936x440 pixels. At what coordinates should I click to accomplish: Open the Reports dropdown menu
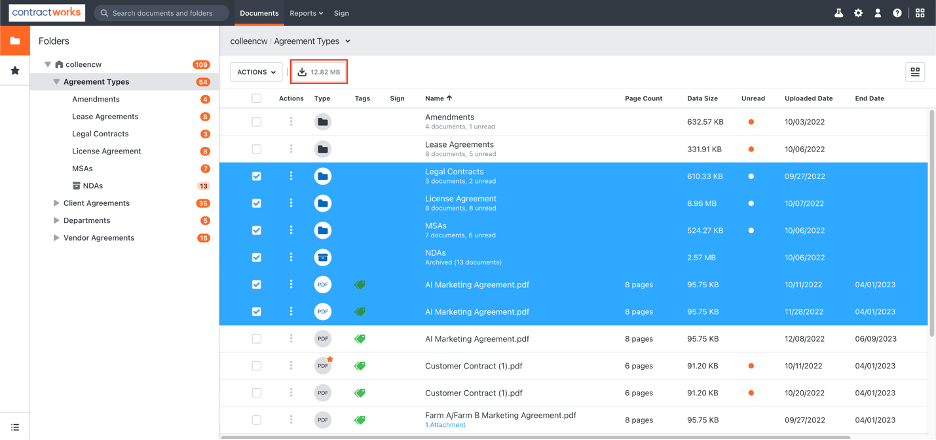coord(306,13)
